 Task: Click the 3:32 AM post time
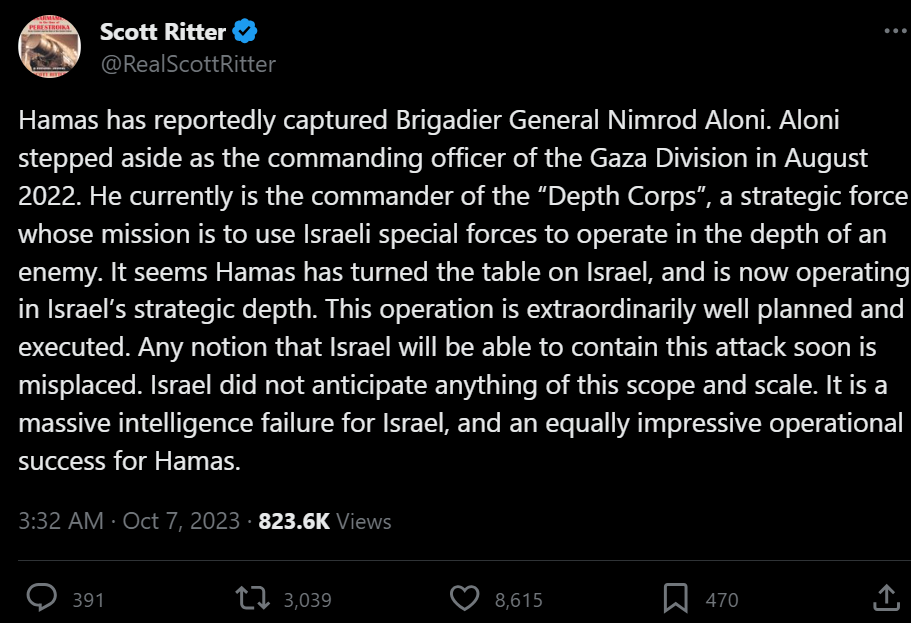coord(62,521)
